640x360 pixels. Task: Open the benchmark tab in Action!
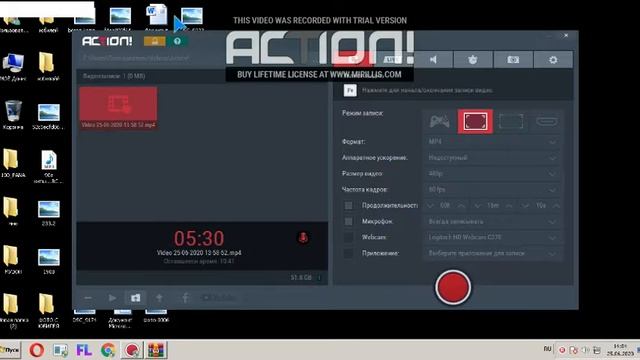click(473, 60)
